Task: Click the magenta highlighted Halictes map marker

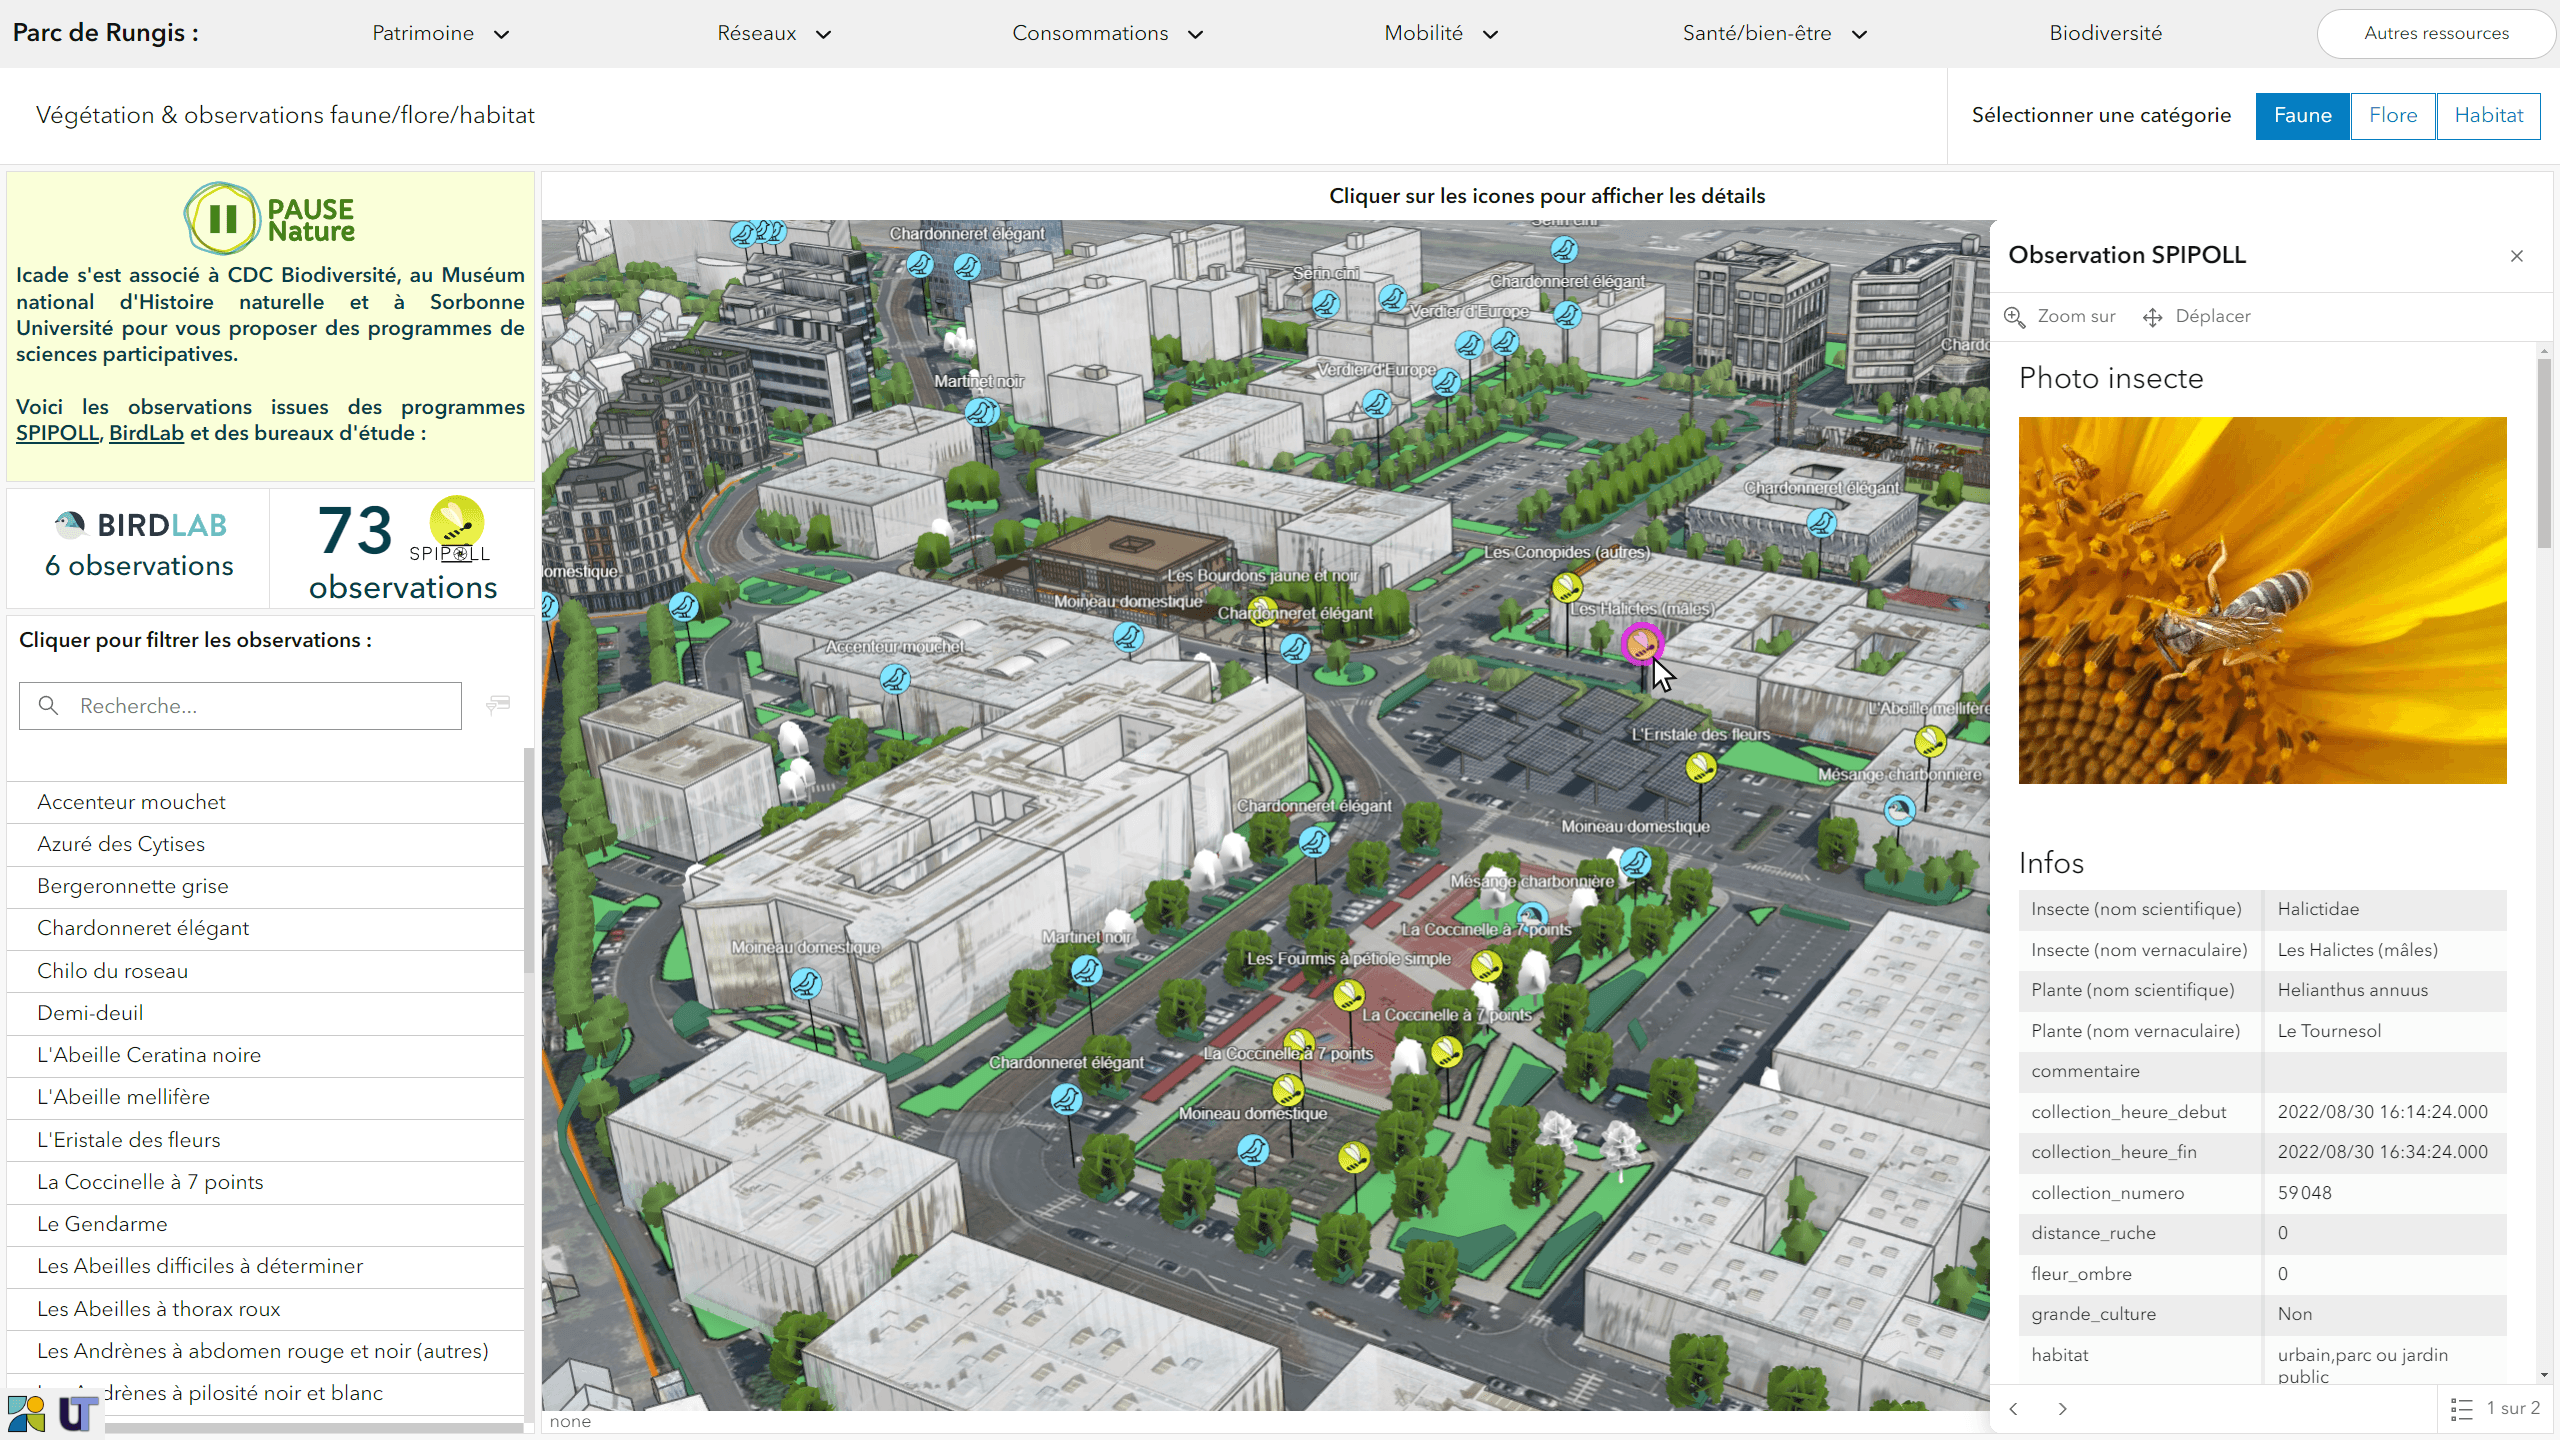Action: [1640, 643]
